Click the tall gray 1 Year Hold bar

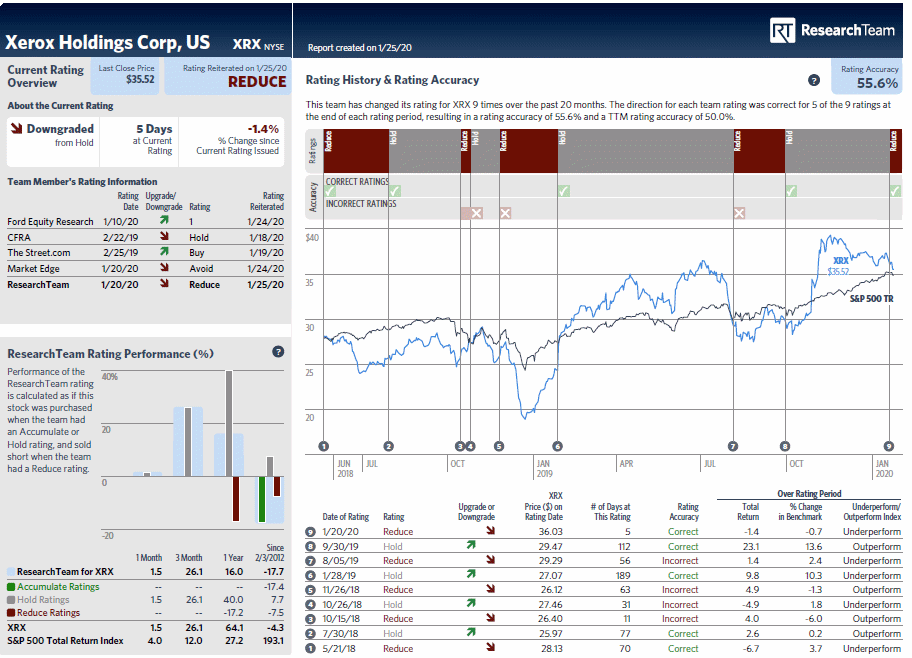[229, 424]
